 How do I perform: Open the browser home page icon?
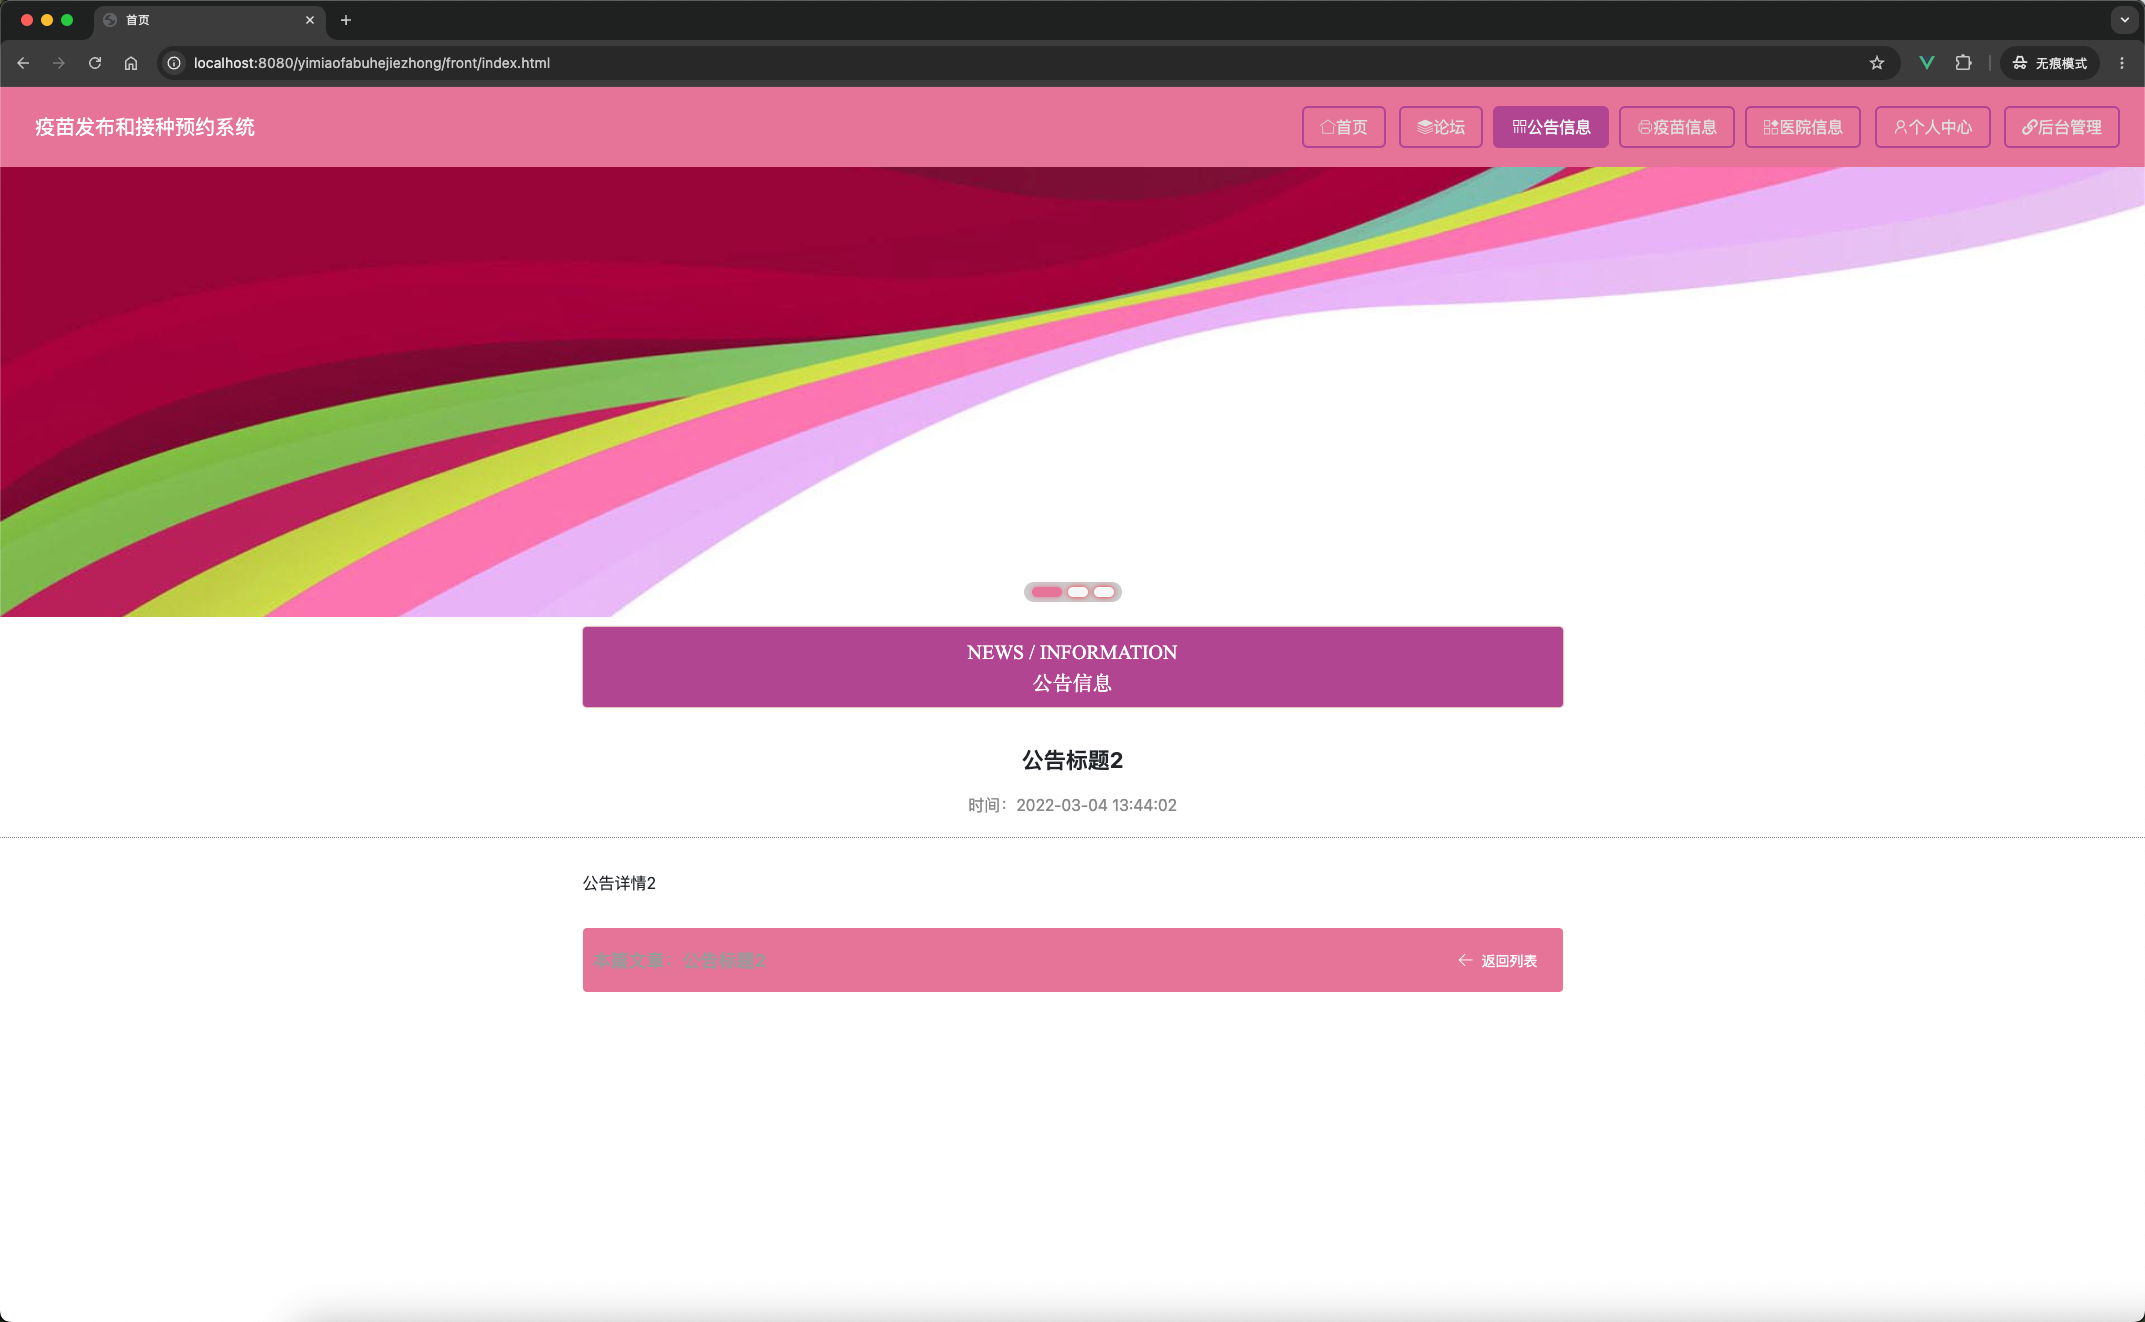tap(131, 63)
